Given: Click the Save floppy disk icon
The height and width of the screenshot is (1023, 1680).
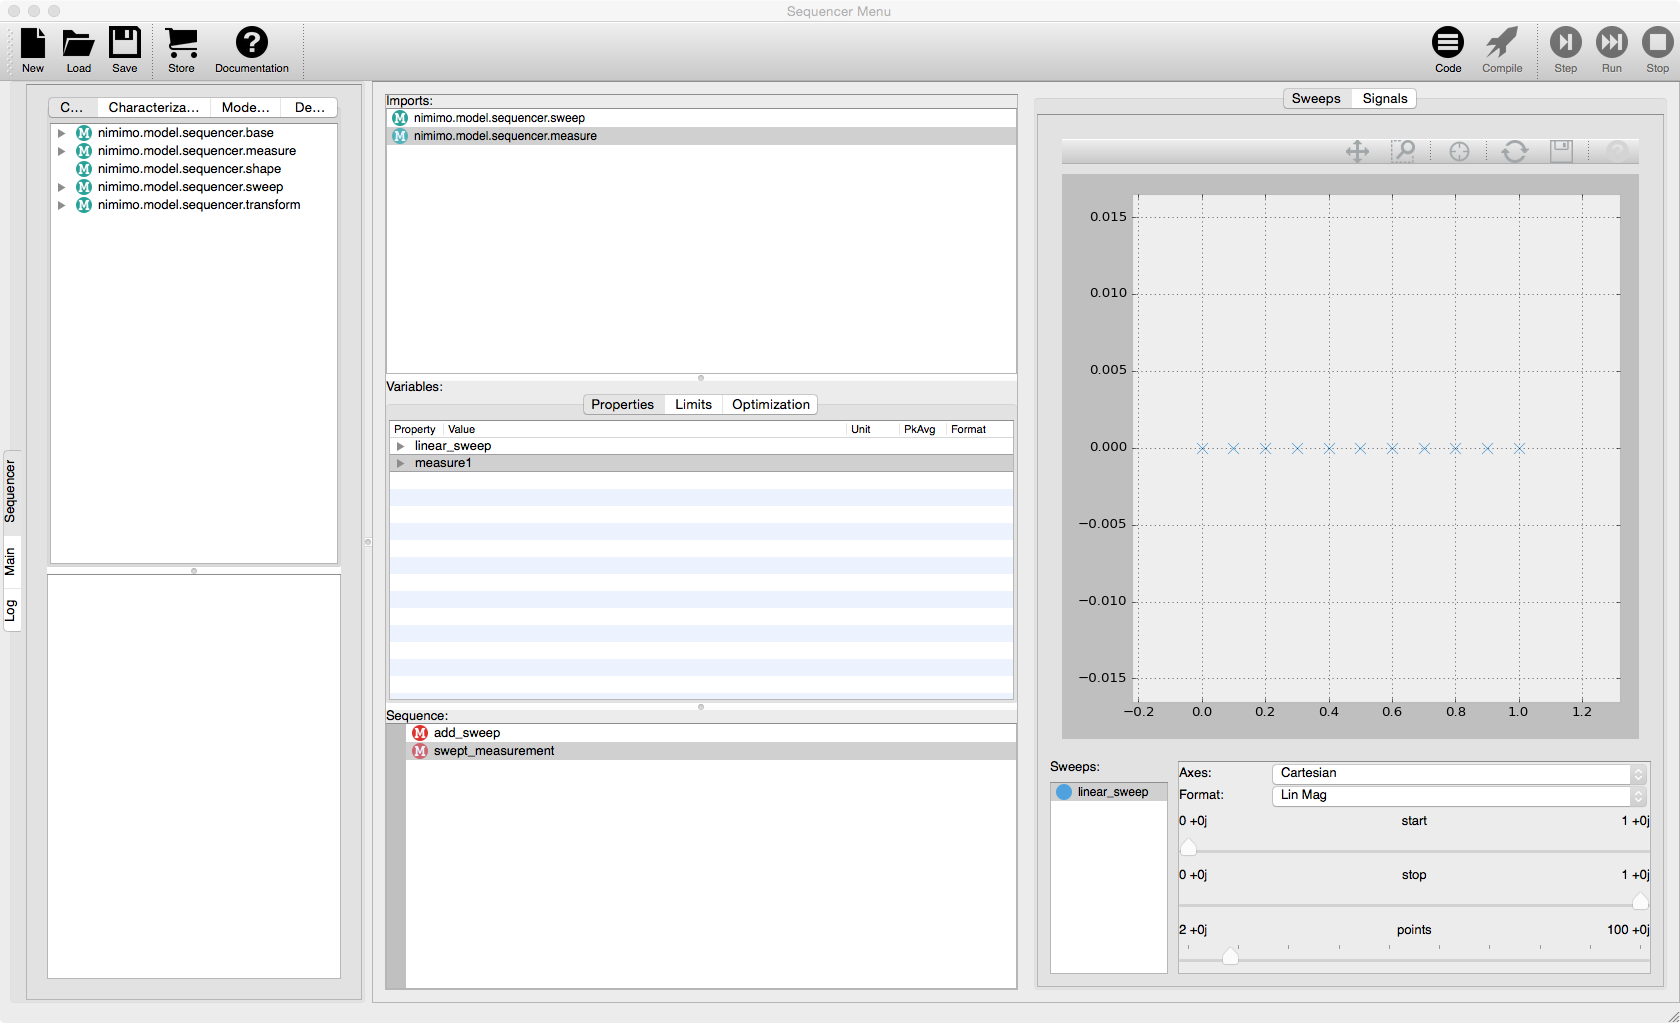Looking at the screenshot, I should 125,43.
